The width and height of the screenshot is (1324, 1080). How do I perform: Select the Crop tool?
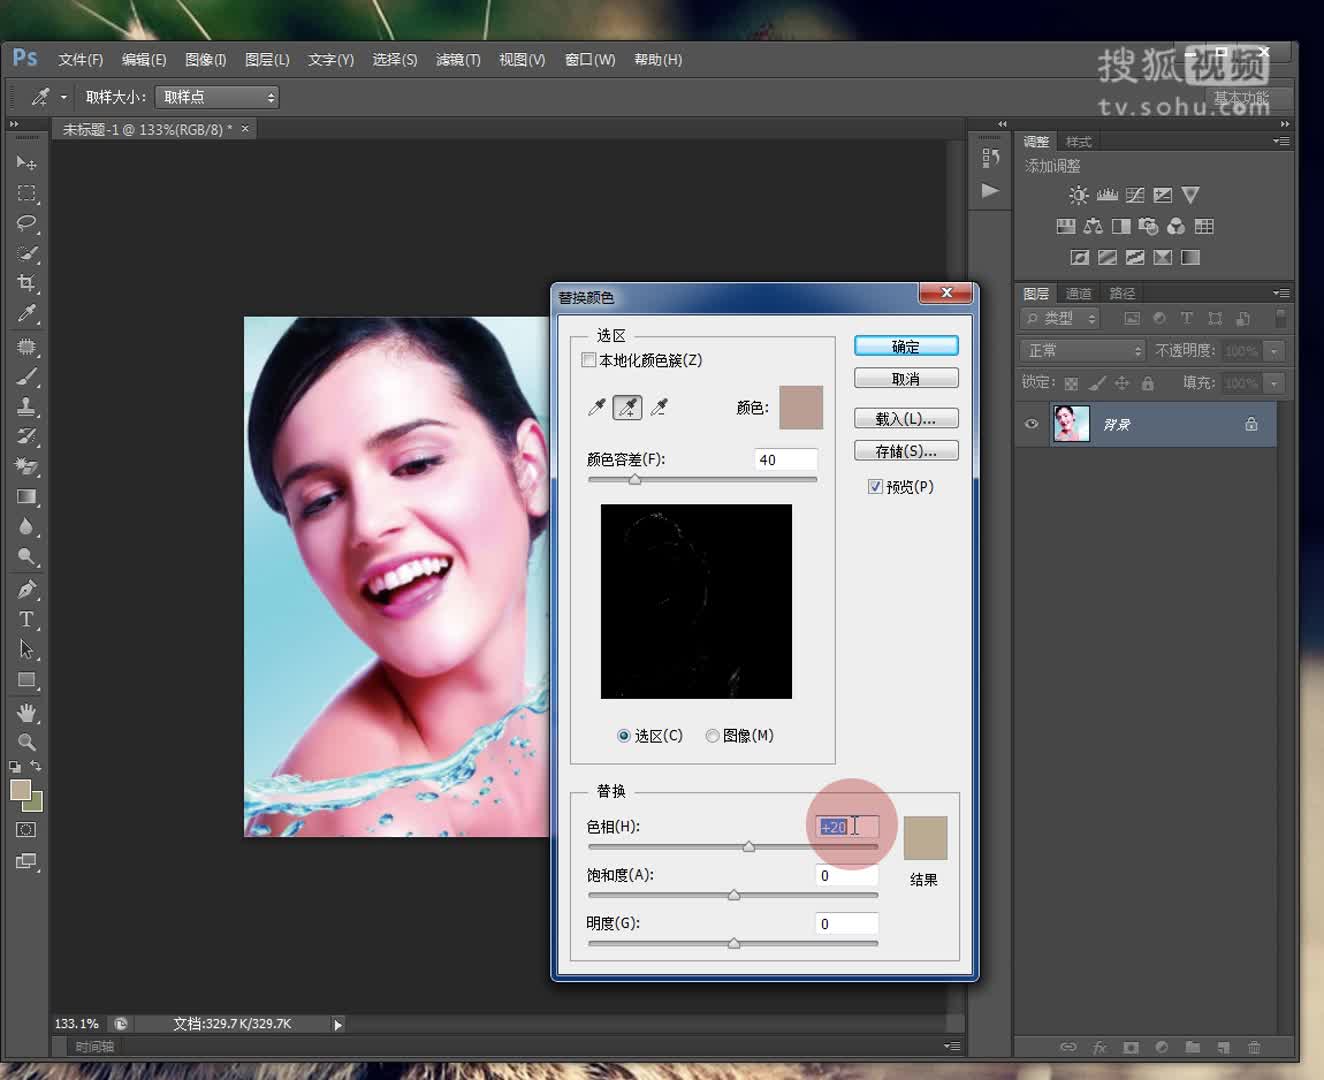(26, 283)
